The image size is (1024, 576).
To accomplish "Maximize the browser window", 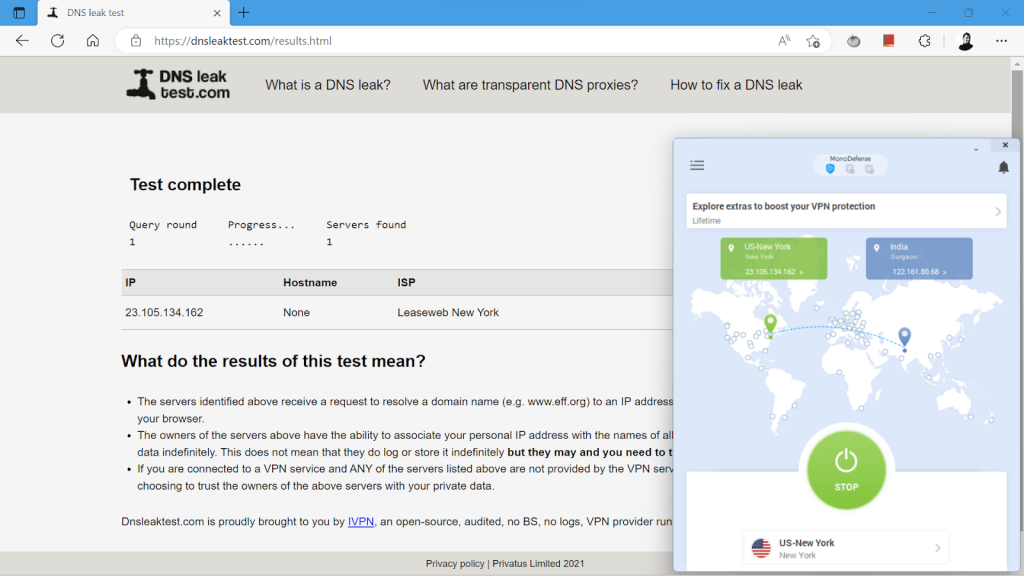I will coord(968,12).
